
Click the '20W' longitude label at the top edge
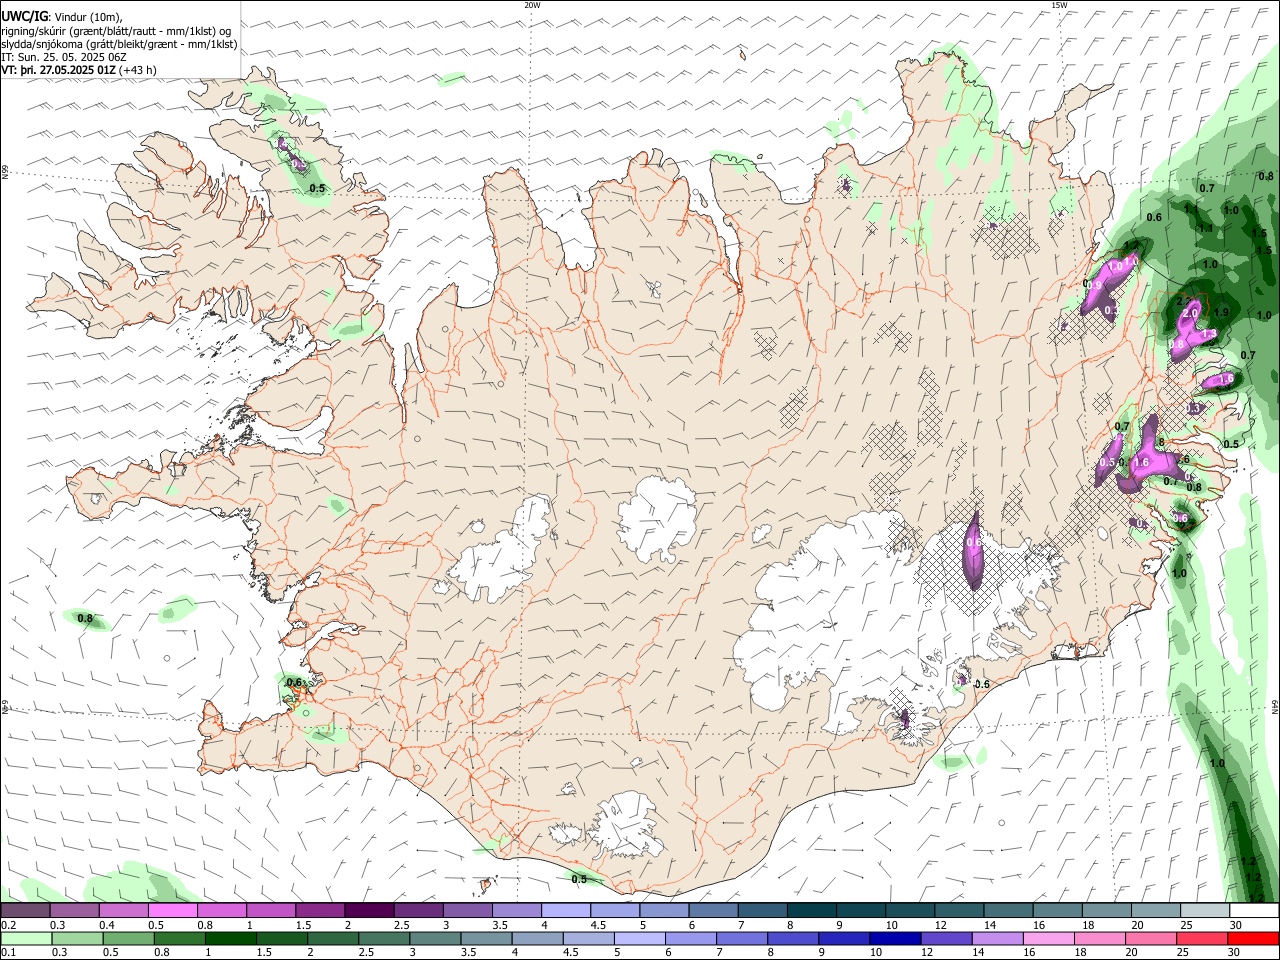(532, 5)
